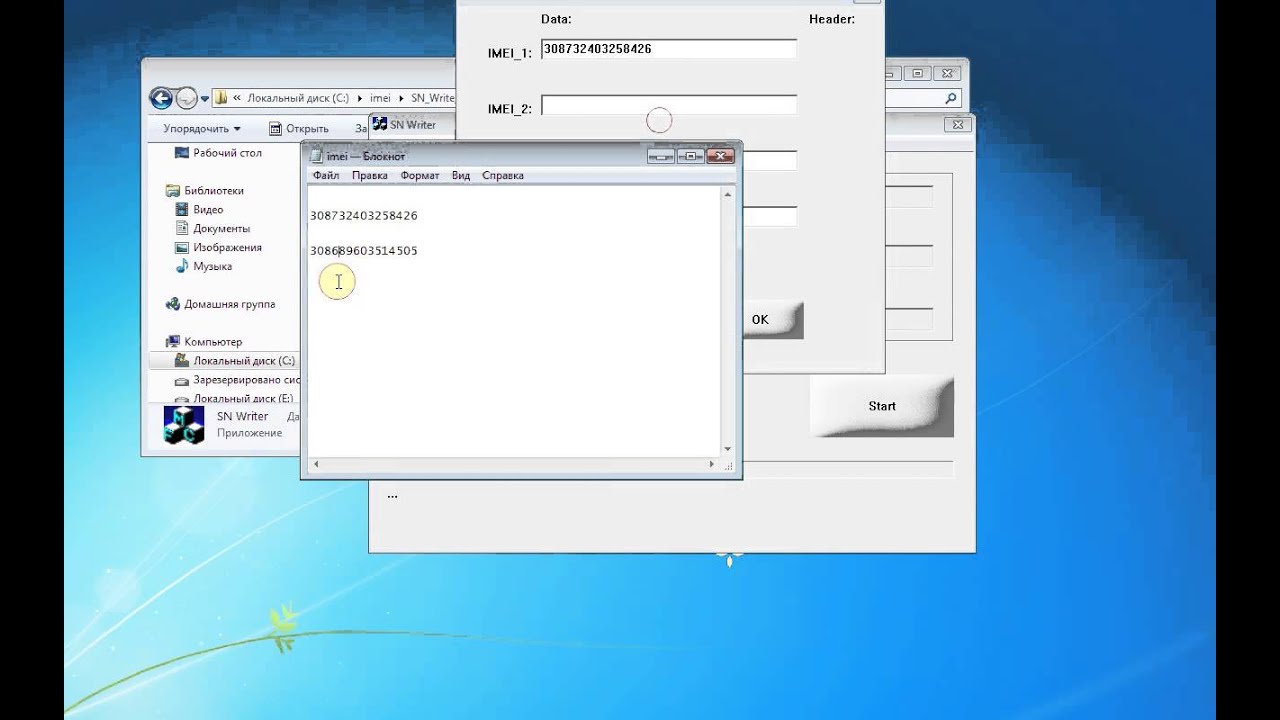Click the line 308689603514505 in Notepad
The width and height of the screenshot is (1280, 720).
pyautogui.click(x=364, y=250)
